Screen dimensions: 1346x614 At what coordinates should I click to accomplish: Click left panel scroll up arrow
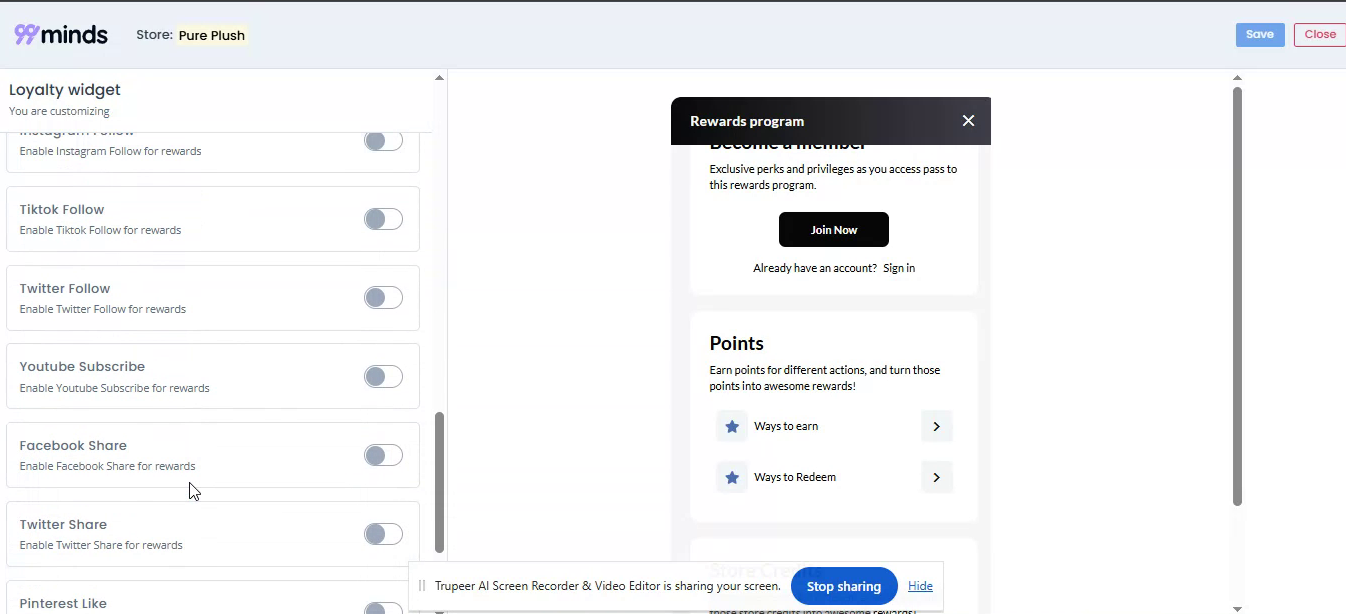tap(439, 78)
